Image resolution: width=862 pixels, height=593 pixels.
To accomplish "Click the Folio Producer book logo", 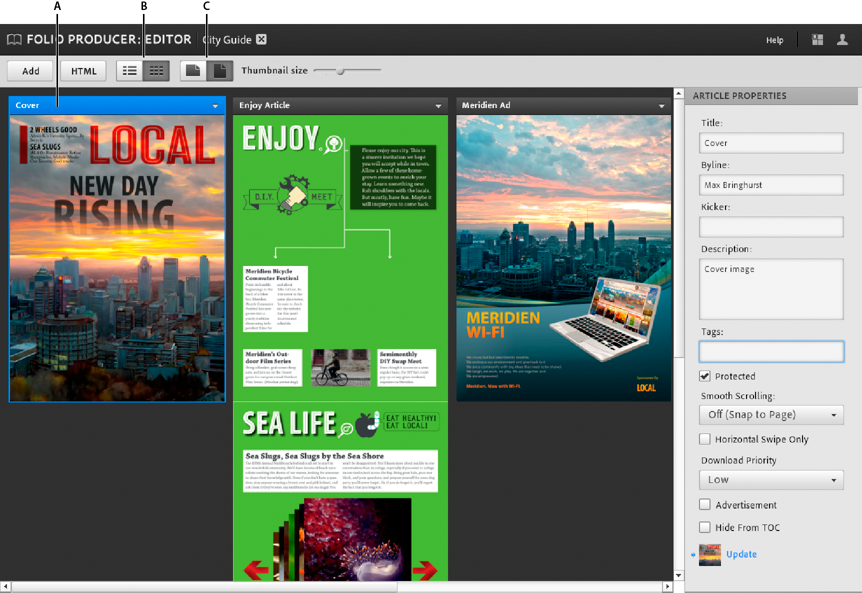I will (12, 40).
